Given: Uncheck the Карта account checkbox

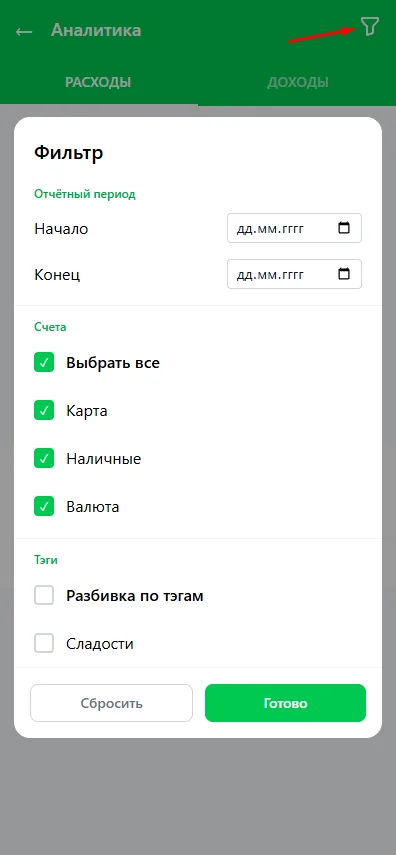Looking at the screenshot, I should [x=44, y=410].
